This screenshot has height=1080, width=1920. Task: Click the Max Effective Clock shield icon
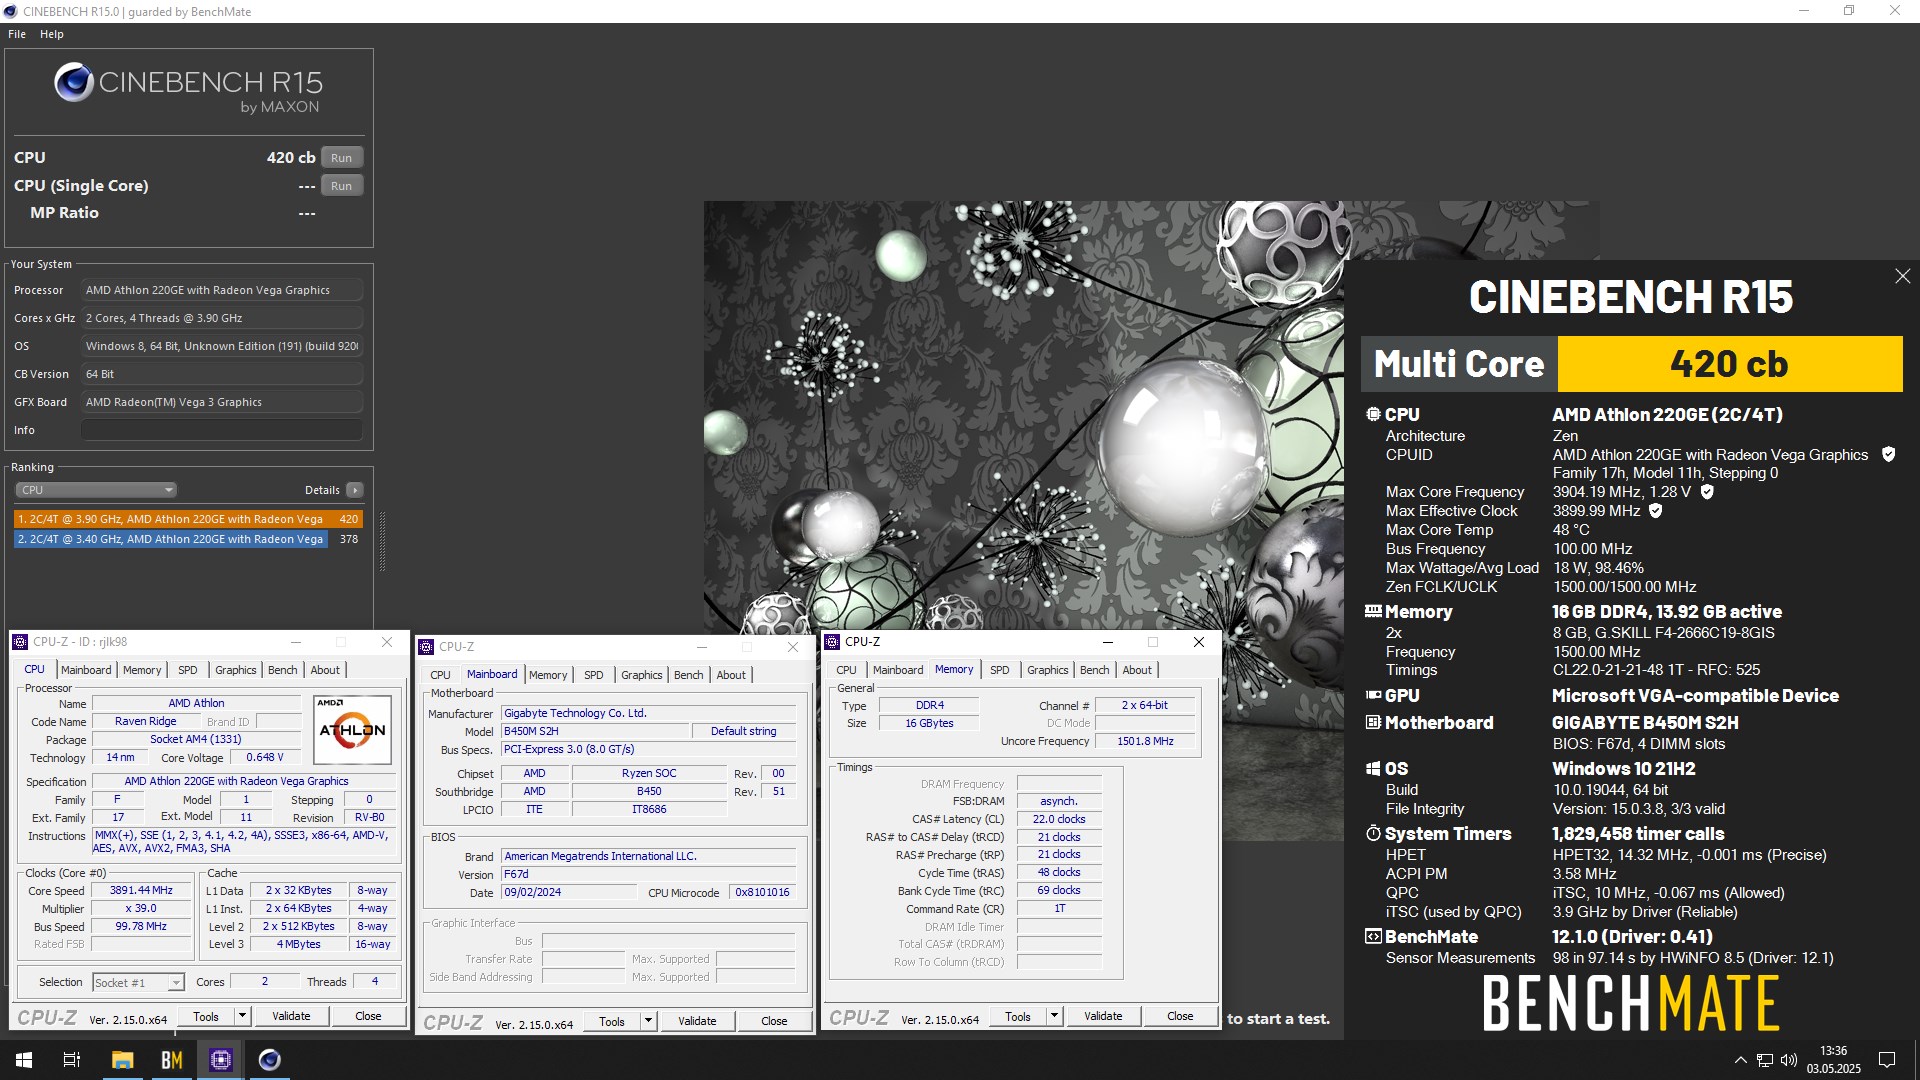coord(1655,511)
